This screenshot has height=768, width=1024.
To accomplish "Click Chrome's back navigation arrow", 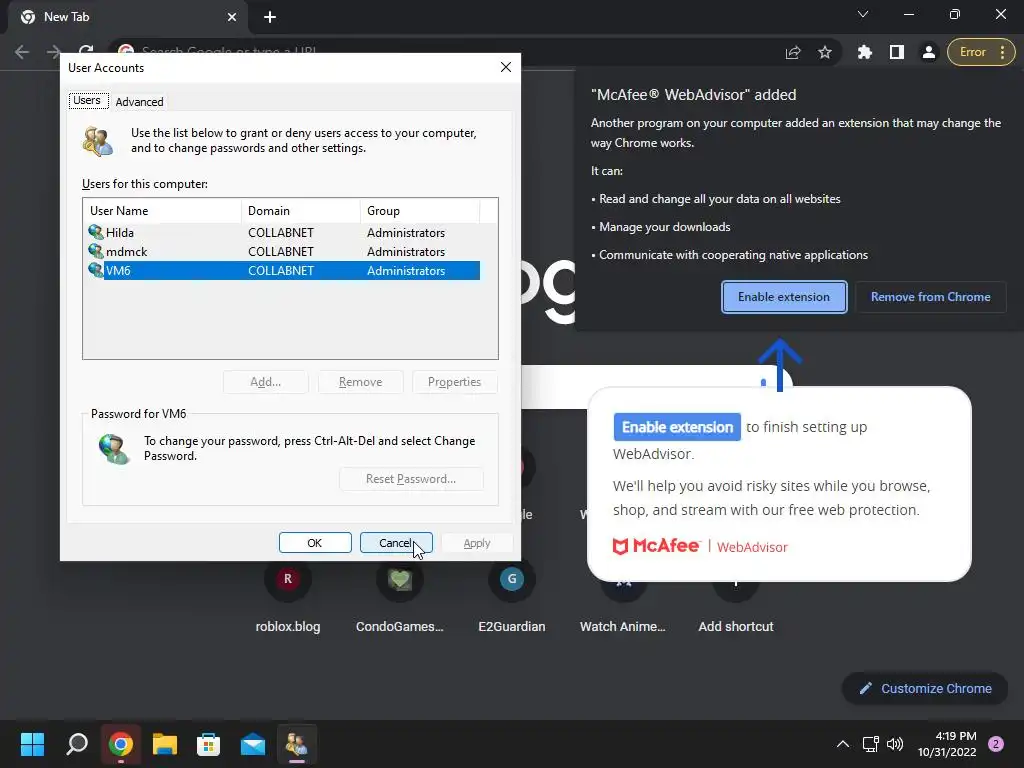I will [x=22, y=52].
